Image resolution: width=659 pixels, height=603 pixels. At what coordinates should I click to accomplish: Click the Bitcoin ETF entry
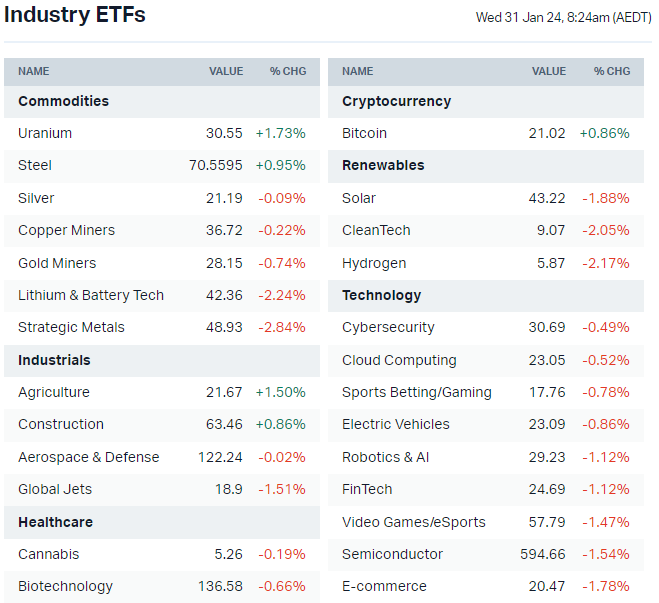[364, 133]
